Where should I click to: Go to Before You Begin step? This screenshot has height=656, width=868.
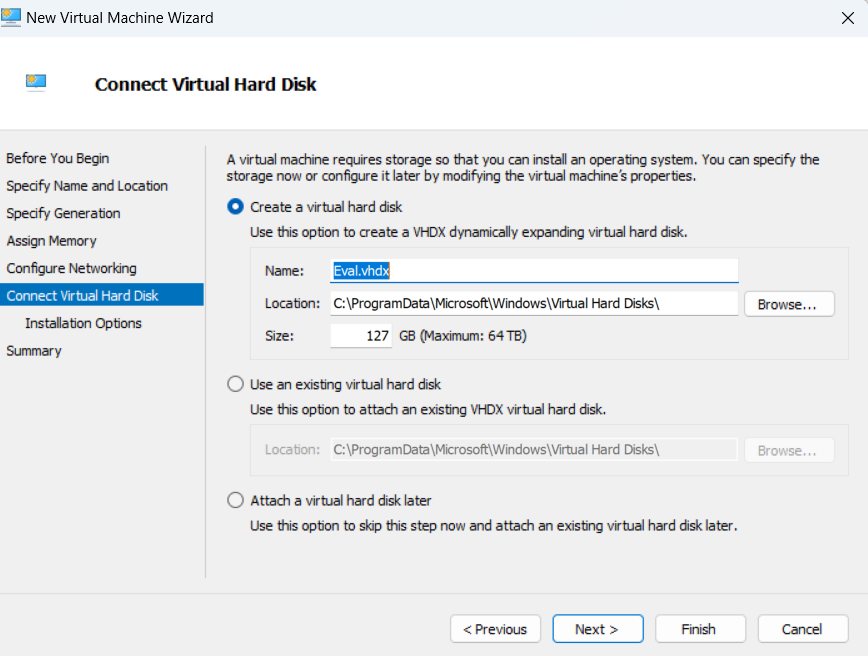point(58,158)
